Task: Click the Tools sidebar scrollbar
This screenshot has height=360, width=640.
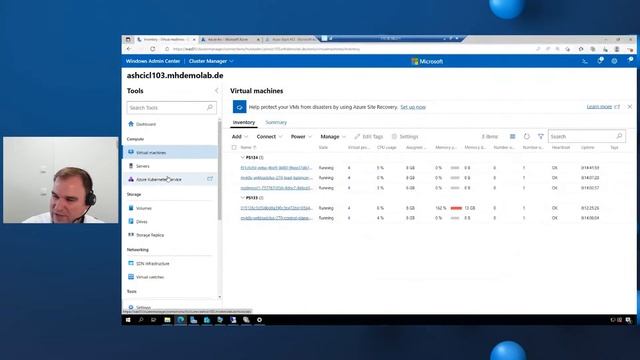Action: tap(220, 171)
